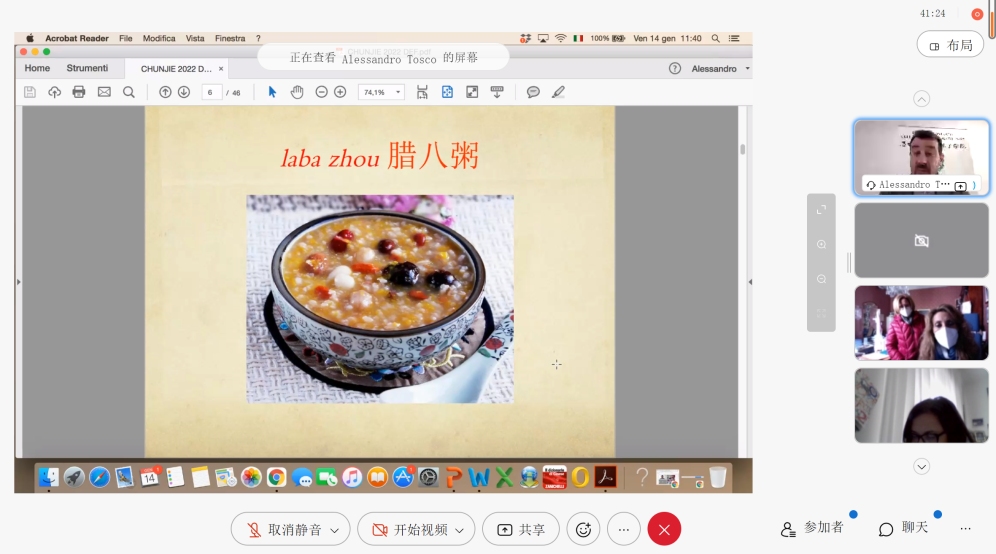This screenshot has height=554, width=996.
Task: Open the Finestra menu
Action: tap(230, 38)
